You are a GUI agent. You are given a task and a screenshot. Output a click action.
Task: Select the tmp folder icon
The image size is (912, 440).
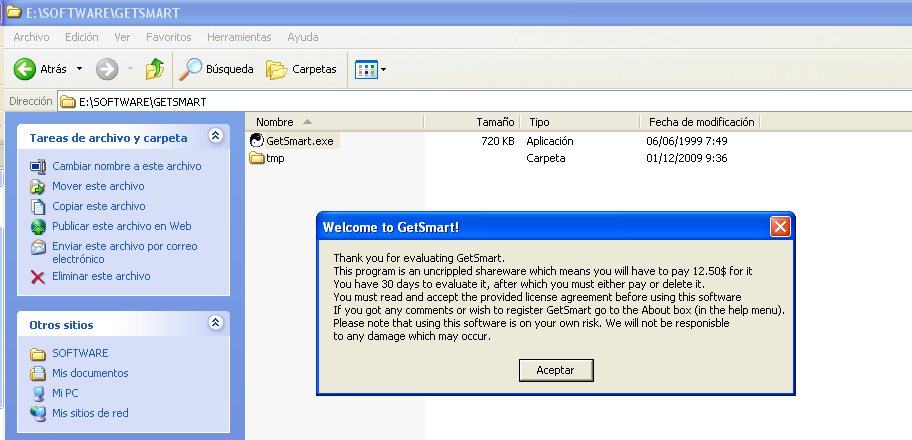point(256,158)
